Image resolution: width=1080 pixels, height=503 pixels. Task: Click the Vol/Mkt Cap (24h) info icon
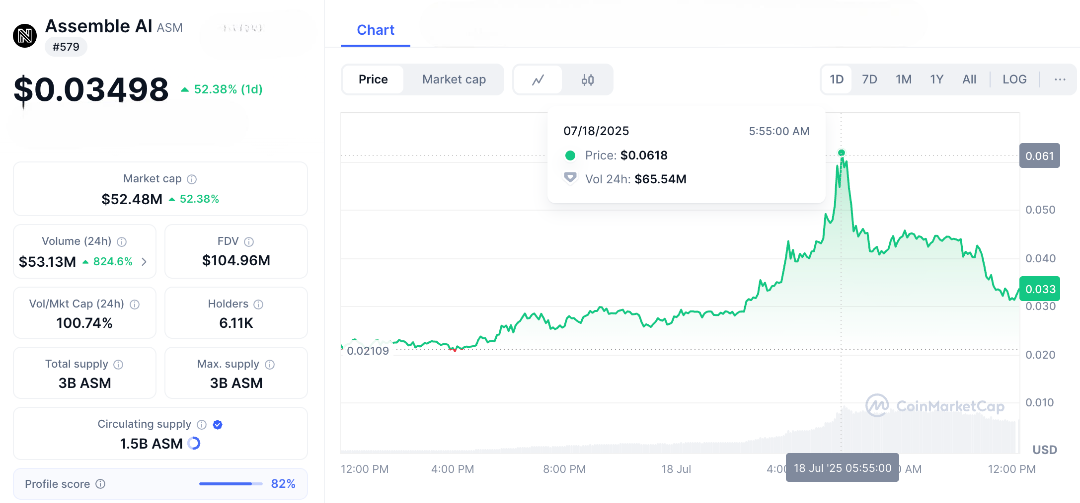135,304
